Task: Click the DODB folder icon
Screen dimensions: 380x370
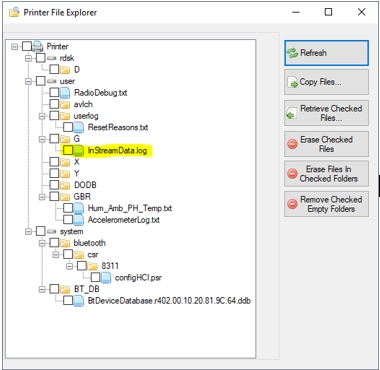Action: pos(65,185)
